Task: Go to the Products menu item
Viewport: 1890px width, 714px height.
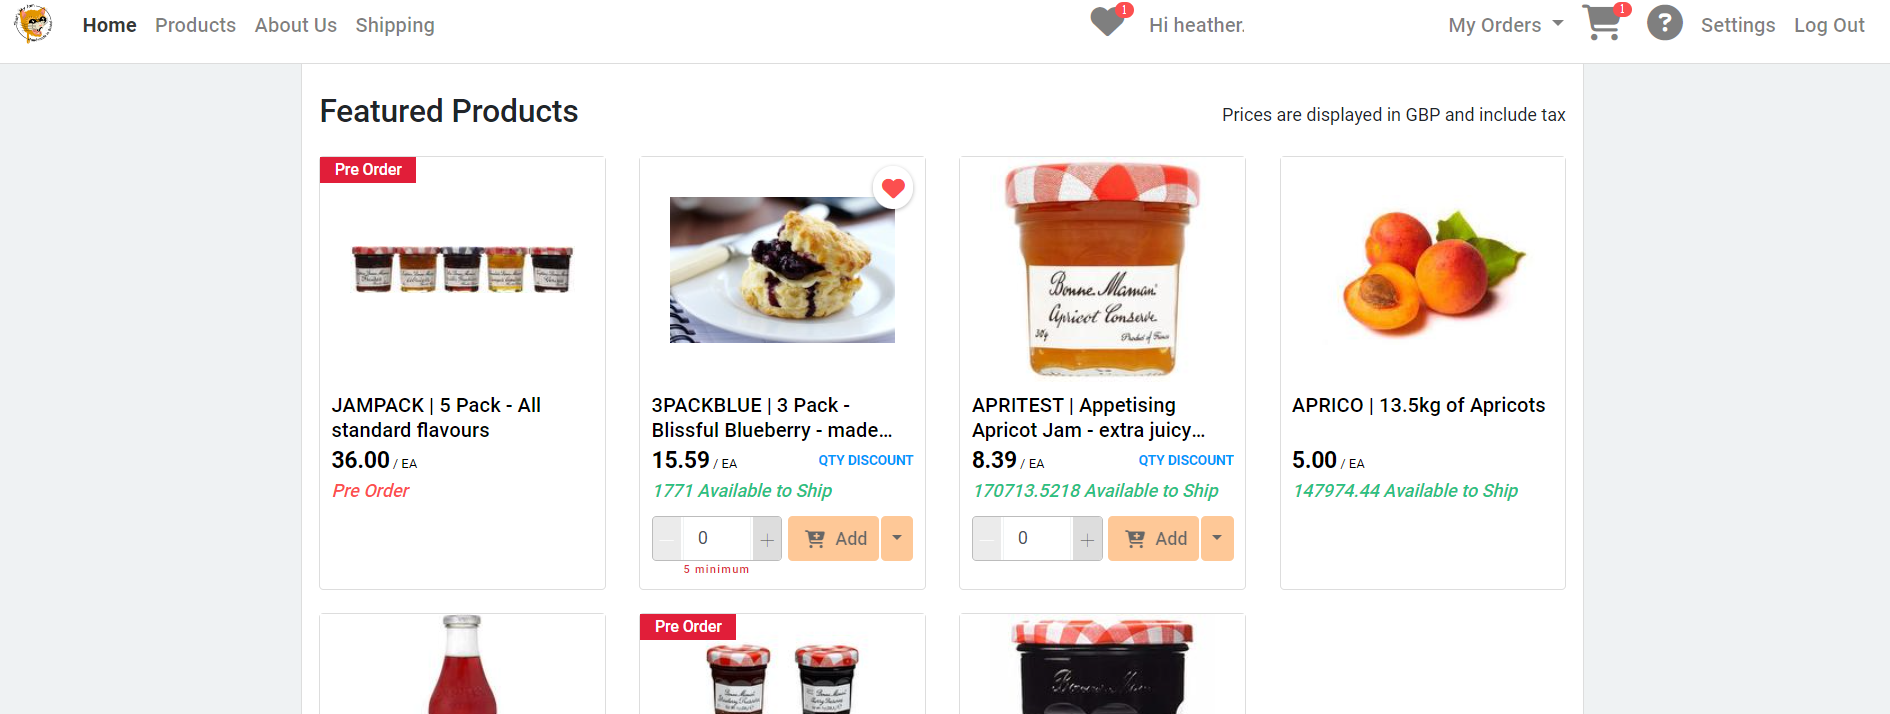Action: [195, 25]
